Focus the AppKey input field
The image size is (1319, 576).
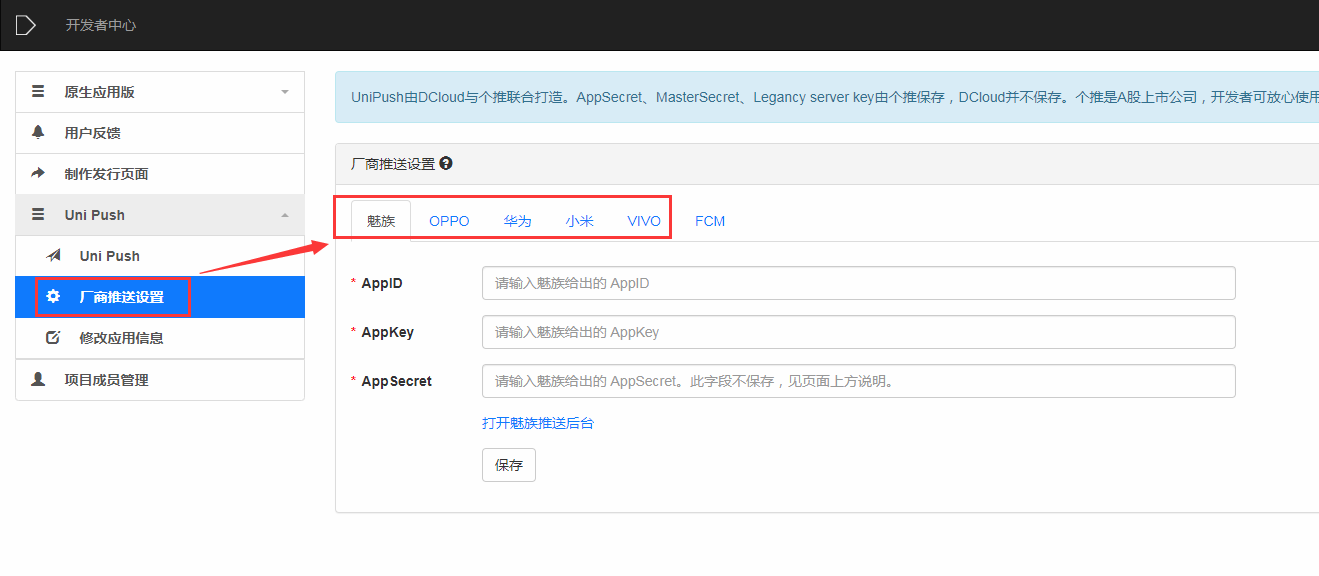tap(859, 332)
